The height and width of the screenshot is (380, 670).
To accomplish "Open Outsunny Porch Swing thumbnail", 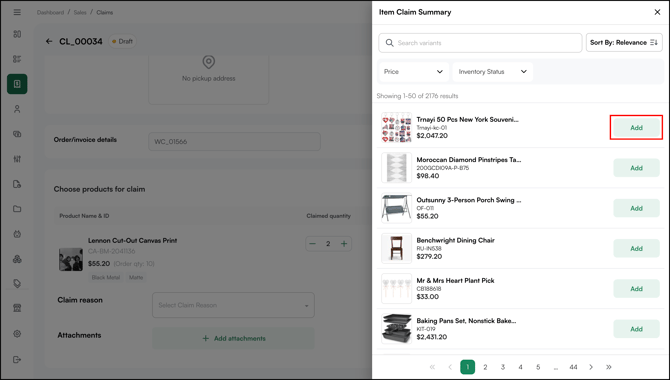I will point(397,208).
